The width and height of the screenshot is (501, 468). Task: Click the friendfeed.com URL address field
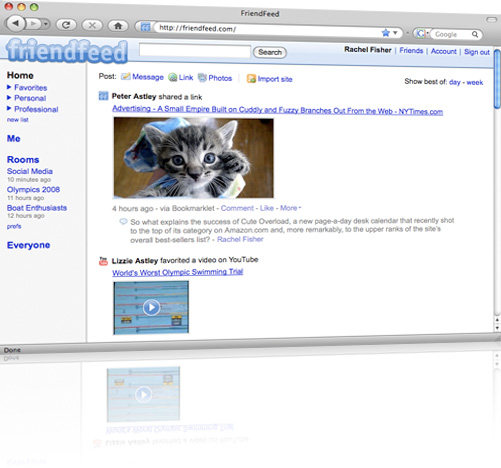[x=267, y=30]
